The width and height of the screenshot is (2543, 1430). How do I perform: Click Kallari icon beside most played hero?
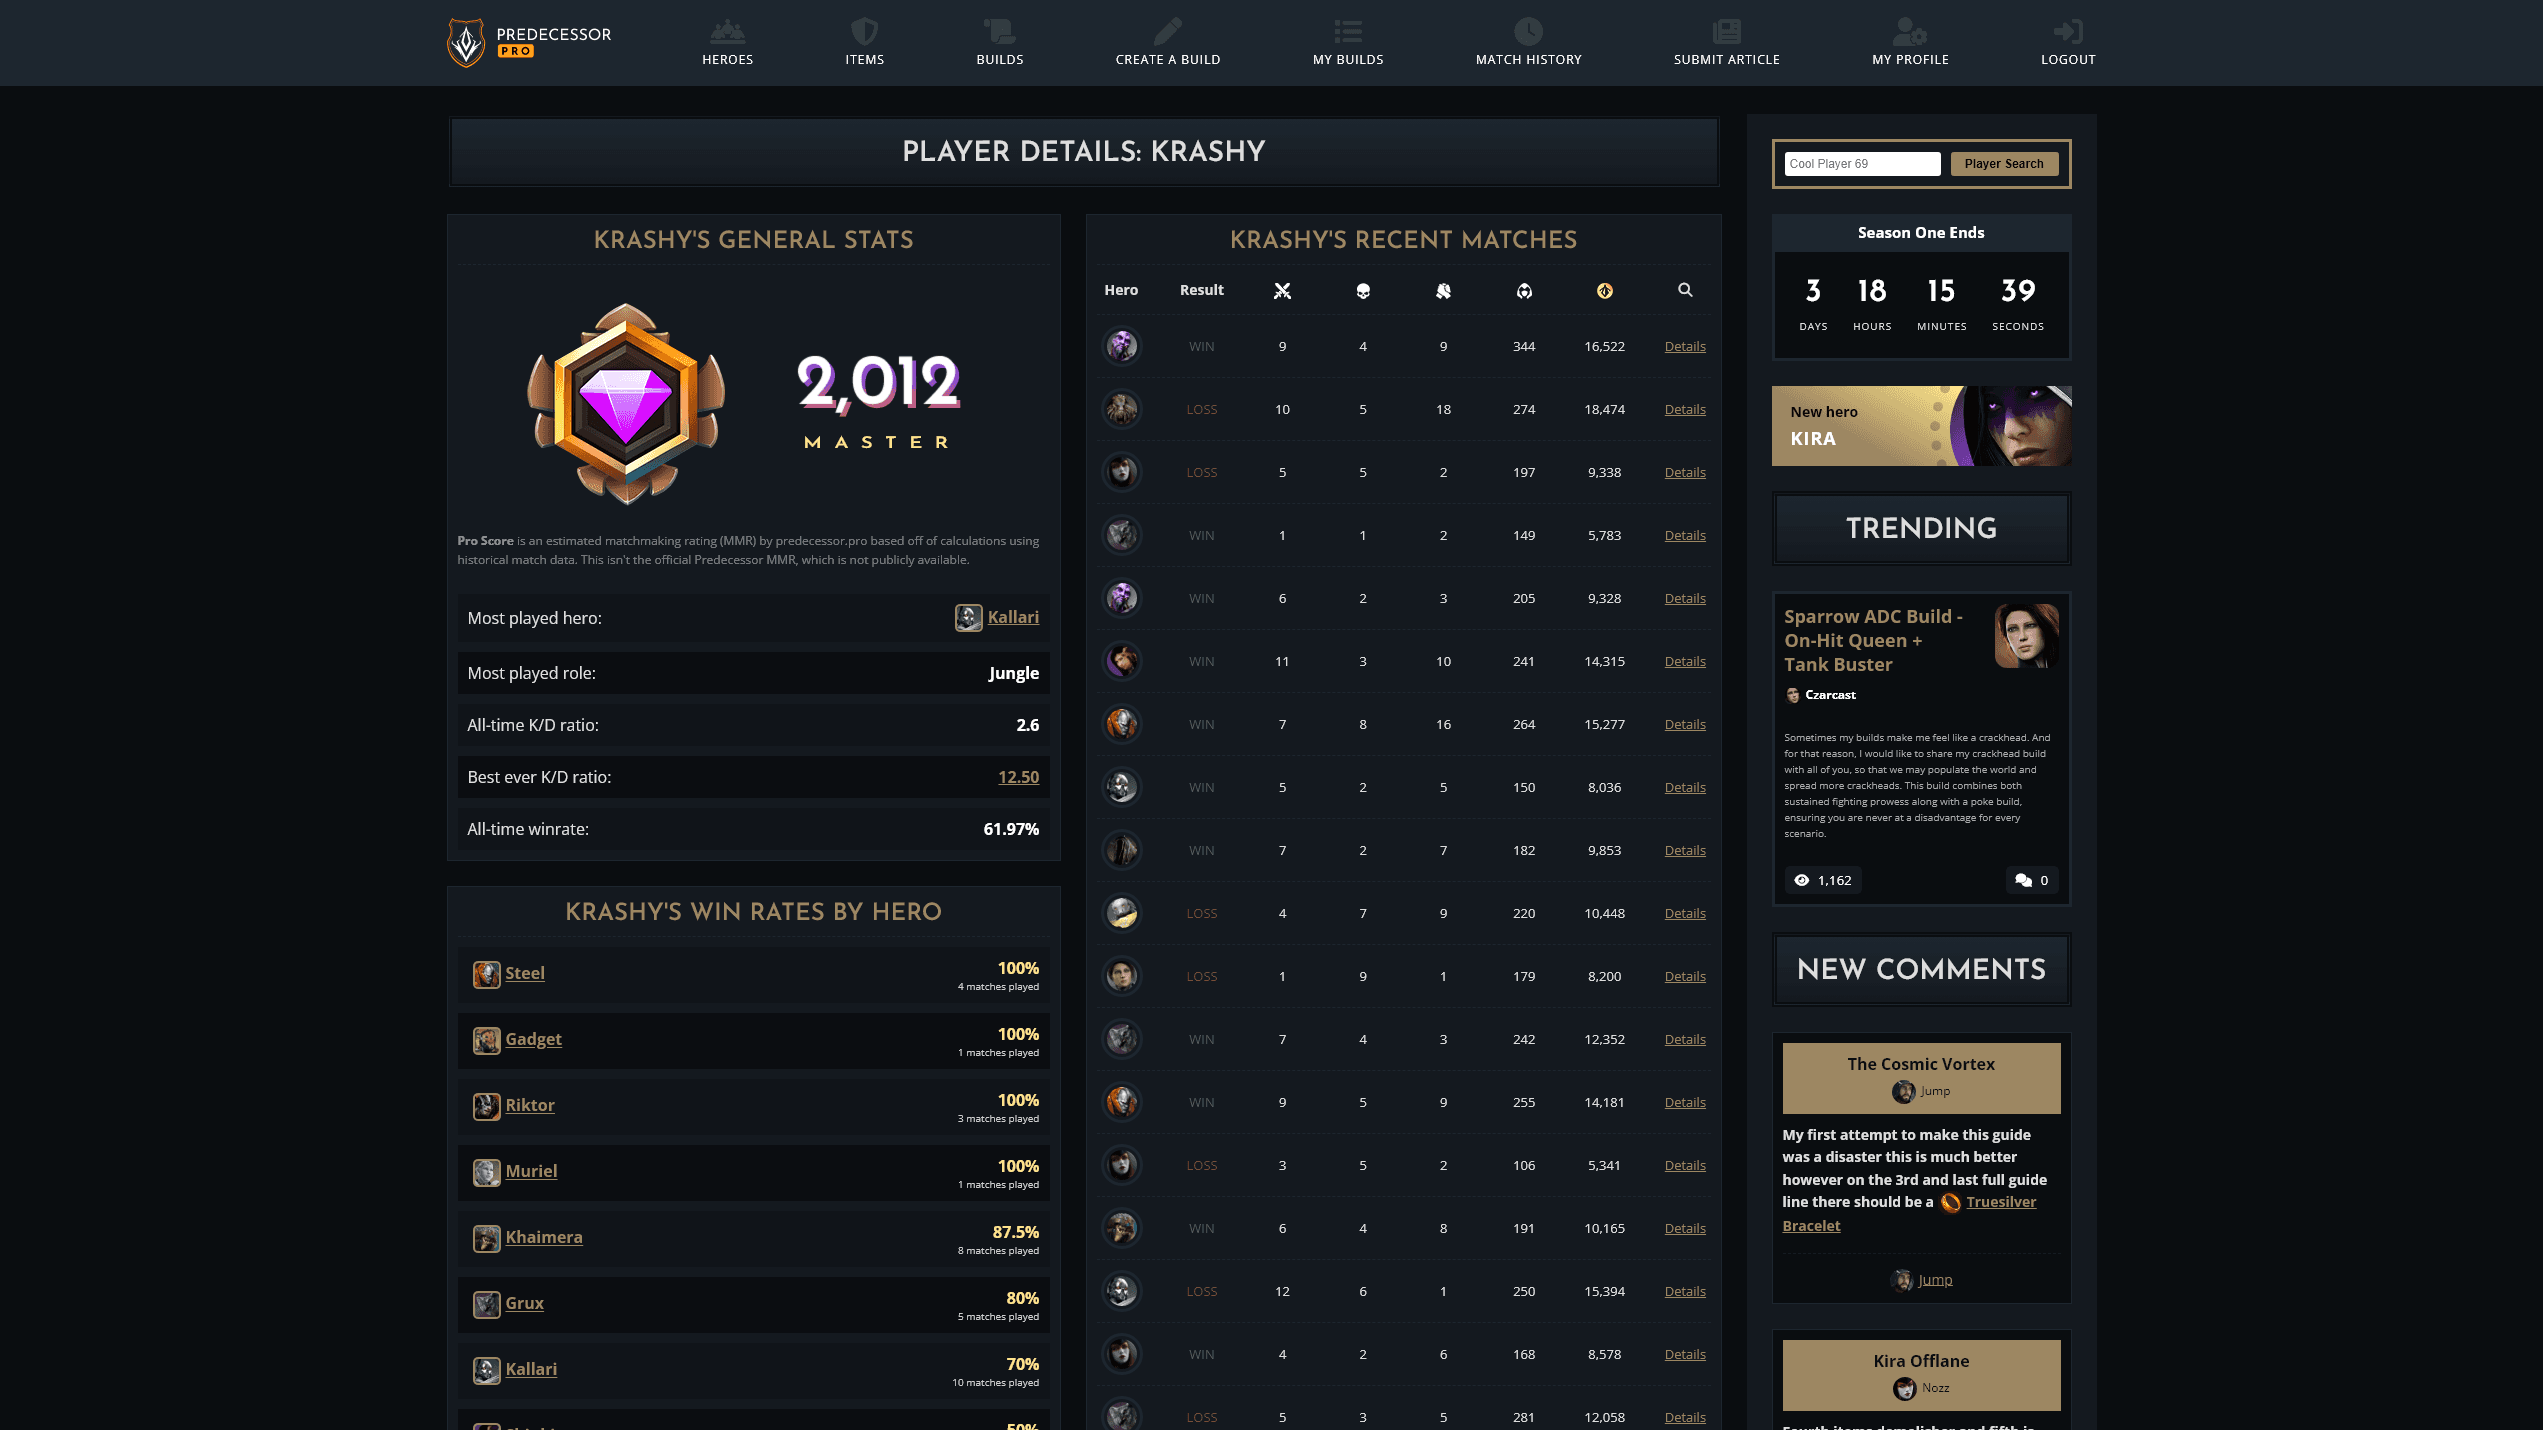(x=968, y=618)
